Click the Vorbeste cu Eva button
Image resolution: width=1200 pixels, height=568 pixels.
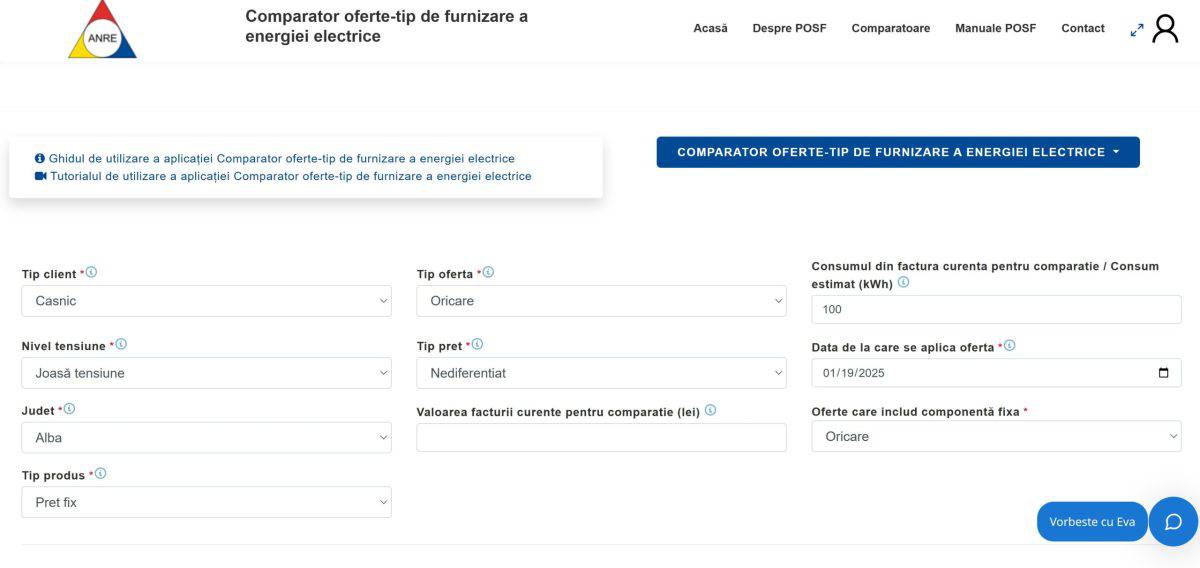click(1092, 521)
